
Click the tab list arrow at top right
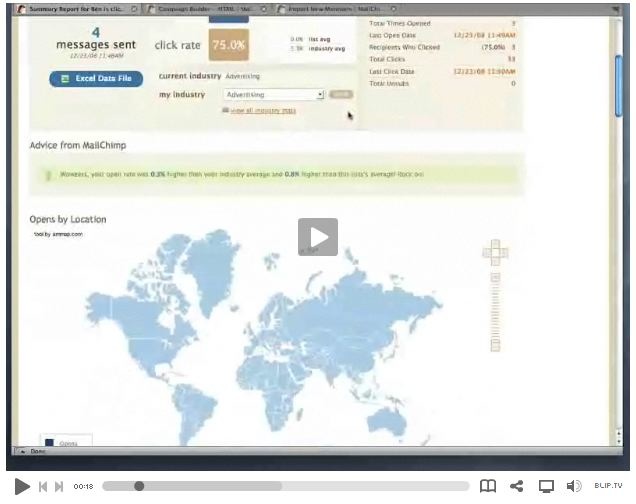coord(616,8)
